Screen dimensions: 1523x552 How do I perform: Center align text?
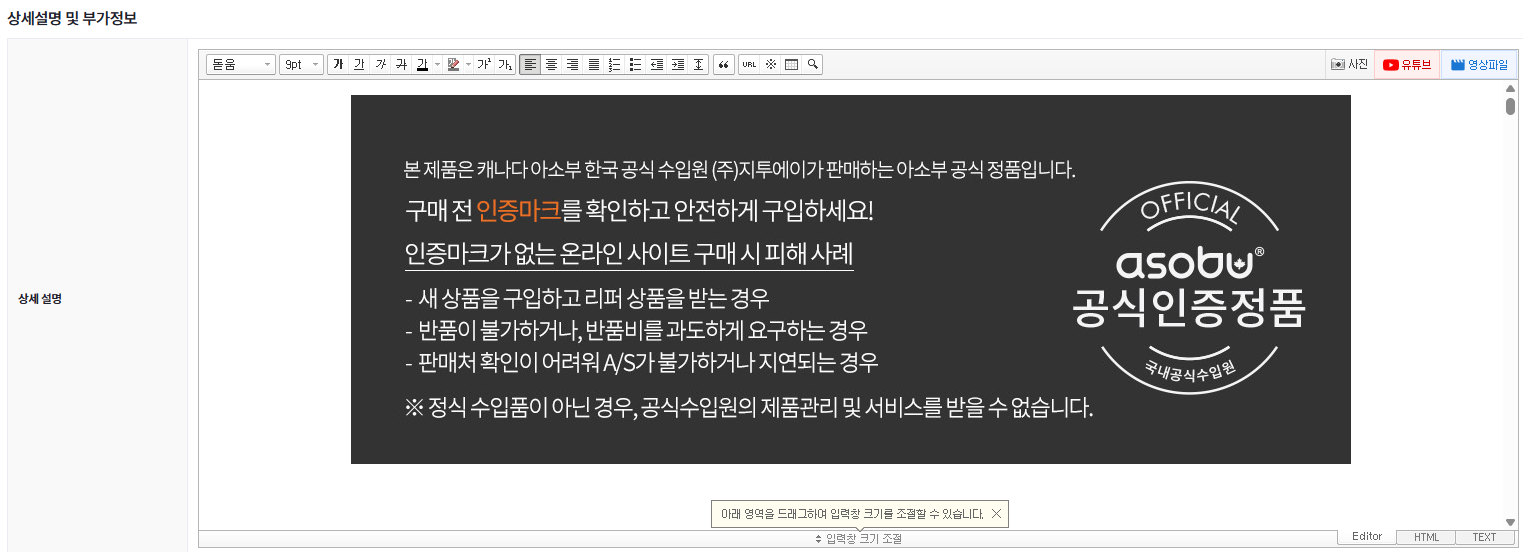coord(551,64)
